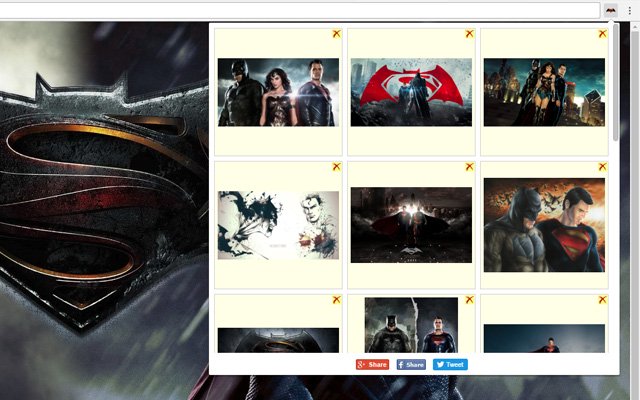The image size is (640, 400).
Task: Remove the dark caped silhouette wallpaper
Action: [x=469, y=167]
